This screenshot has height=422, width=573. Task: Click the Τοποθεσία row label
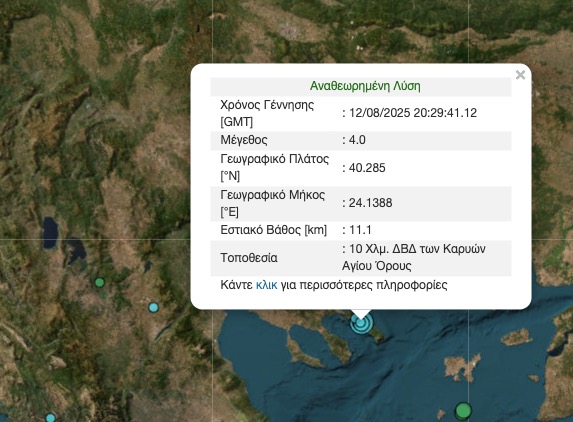point(249,258)
